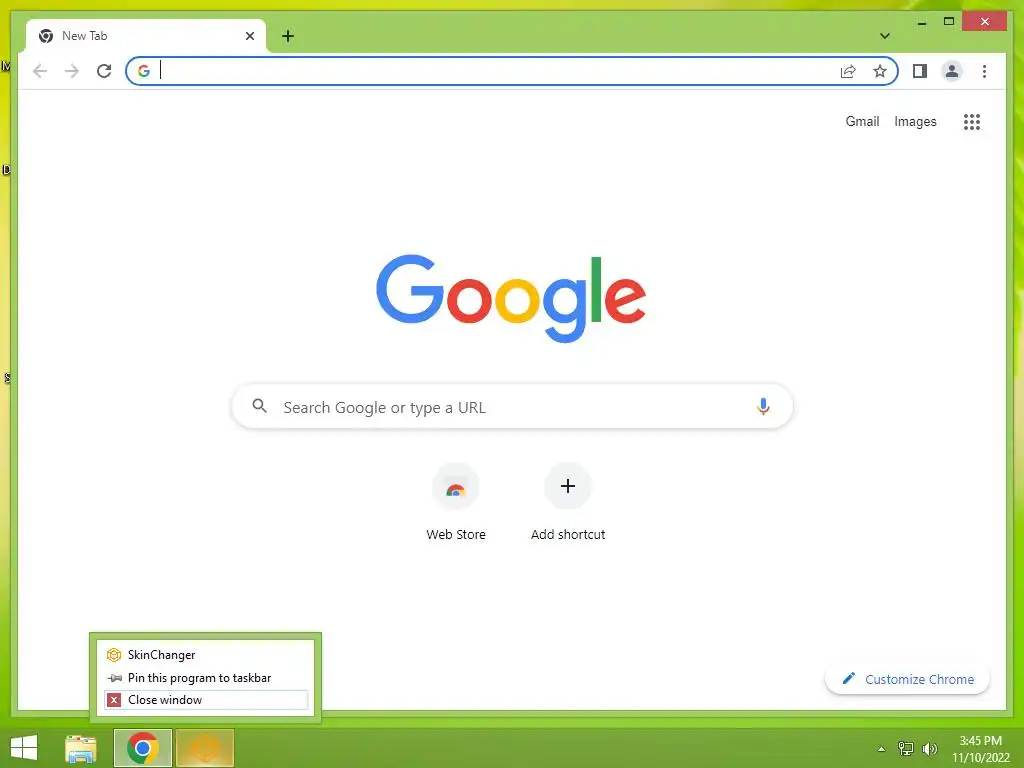
Task: Start voice search with the microphone
Action: click(x=763, y=407)
